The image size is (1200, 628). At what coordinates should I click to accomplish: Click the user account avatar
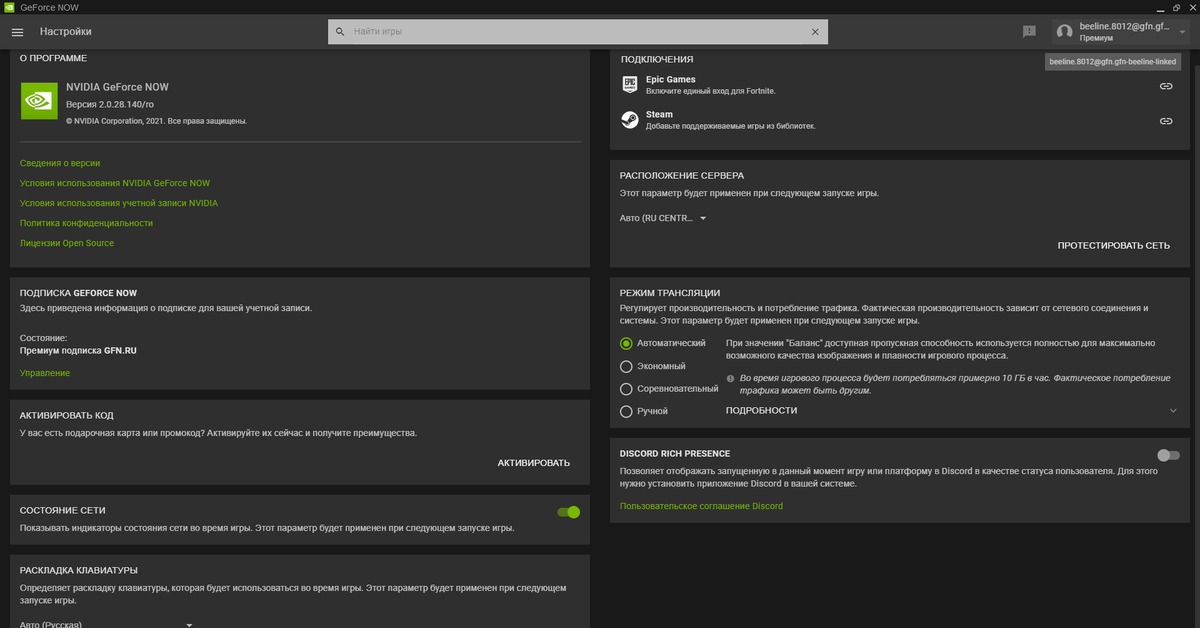click(1064, 32)
